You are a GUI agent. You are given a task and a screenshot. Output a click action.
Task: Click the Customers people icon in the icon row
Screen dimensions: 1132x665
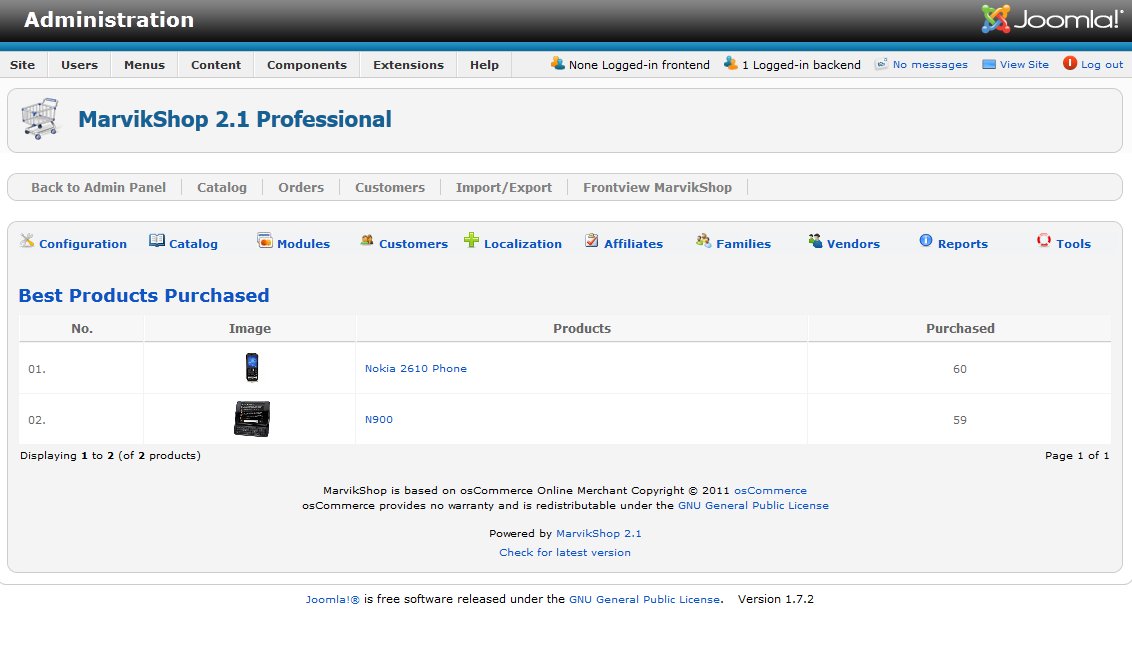coord(367,241)
